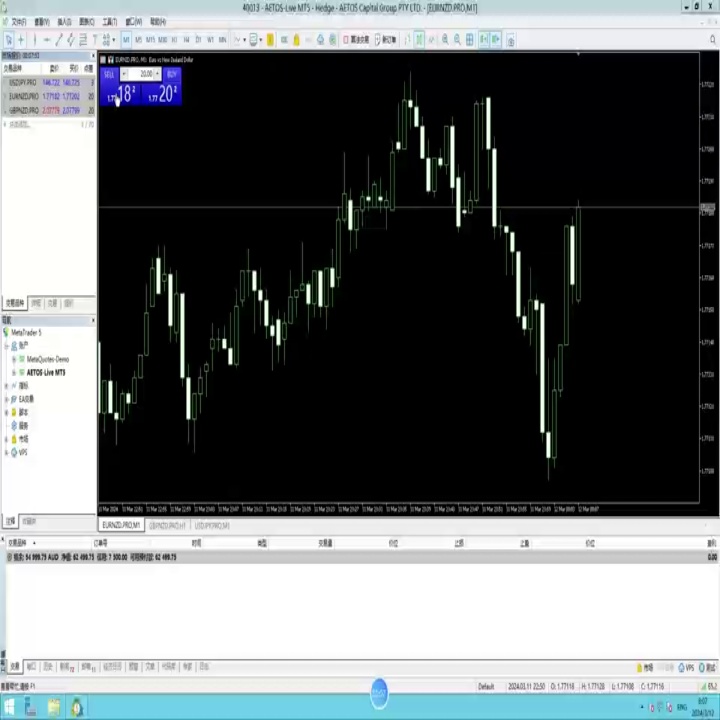
Task: Select the trendline drawing tool
Action: click(58, 40)
